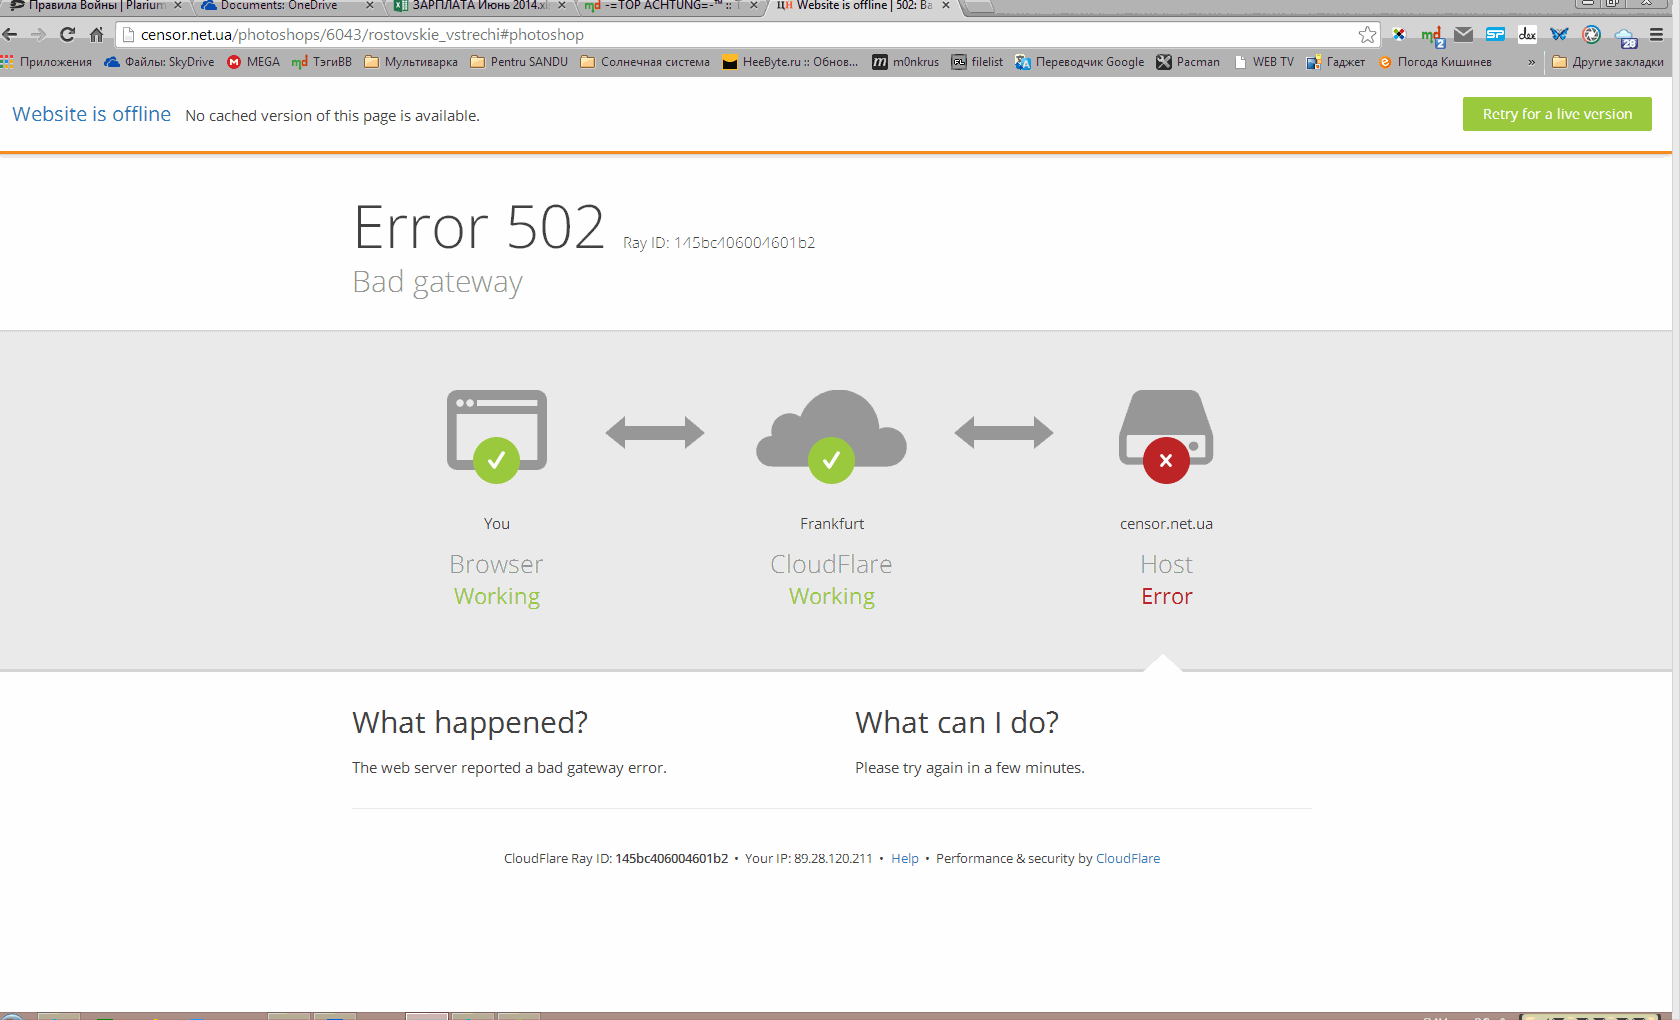Click the Bad gateway subtitle

click(438, 282)
